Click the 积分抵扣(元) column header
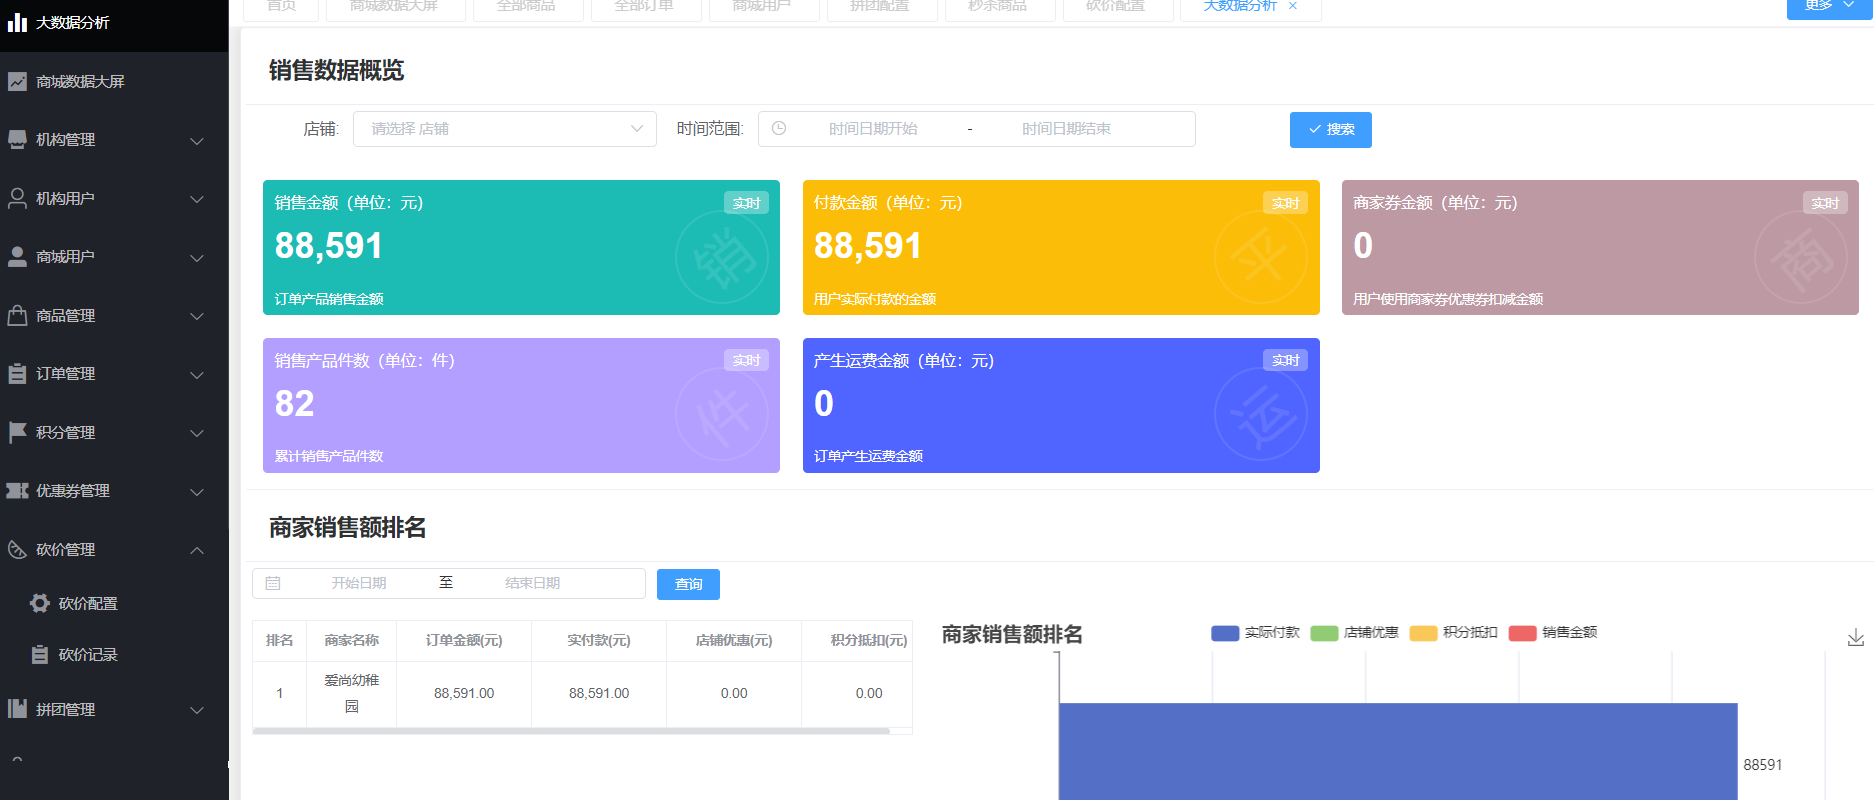Screen dimensions: 1874x800 (x=857, y=641)
